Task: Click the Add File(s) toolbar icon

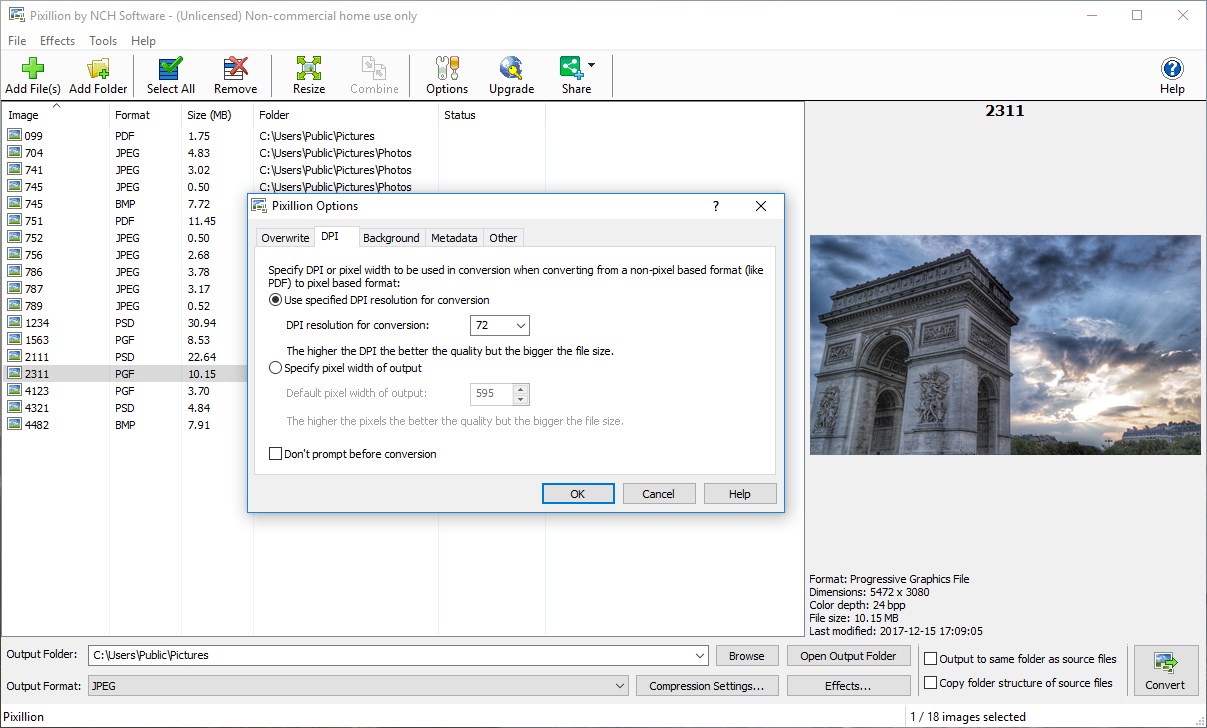Action: [x=32, y=74]
